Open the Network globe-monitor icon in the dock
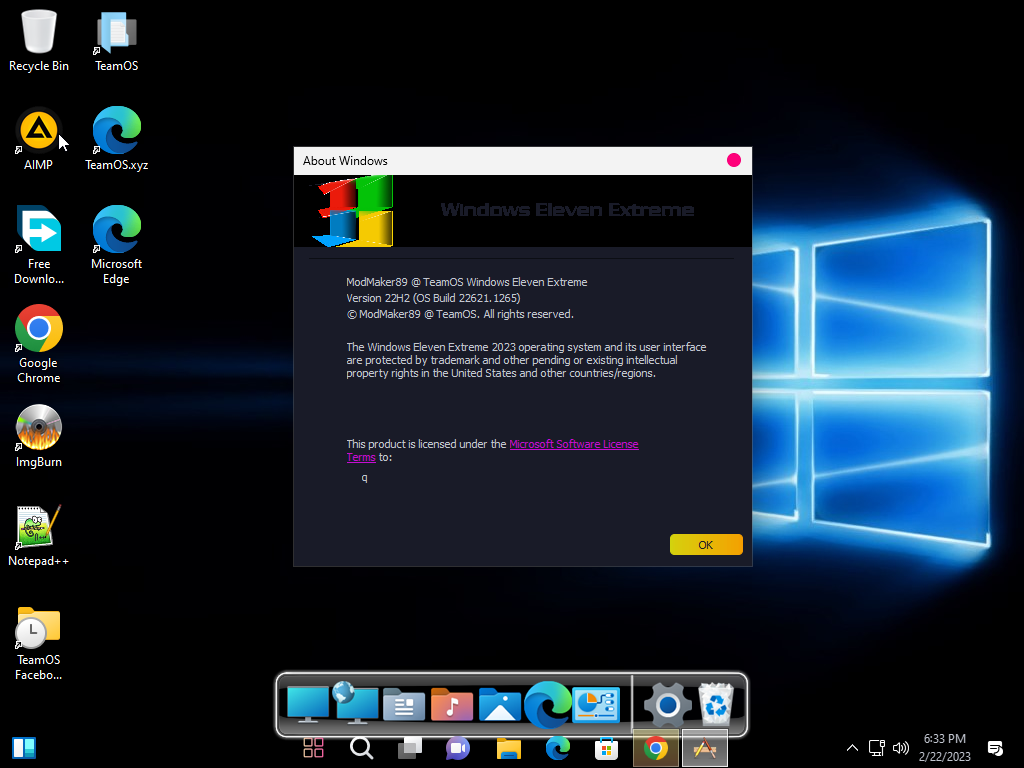1024x768 pixels. click(x=355, y=703)
